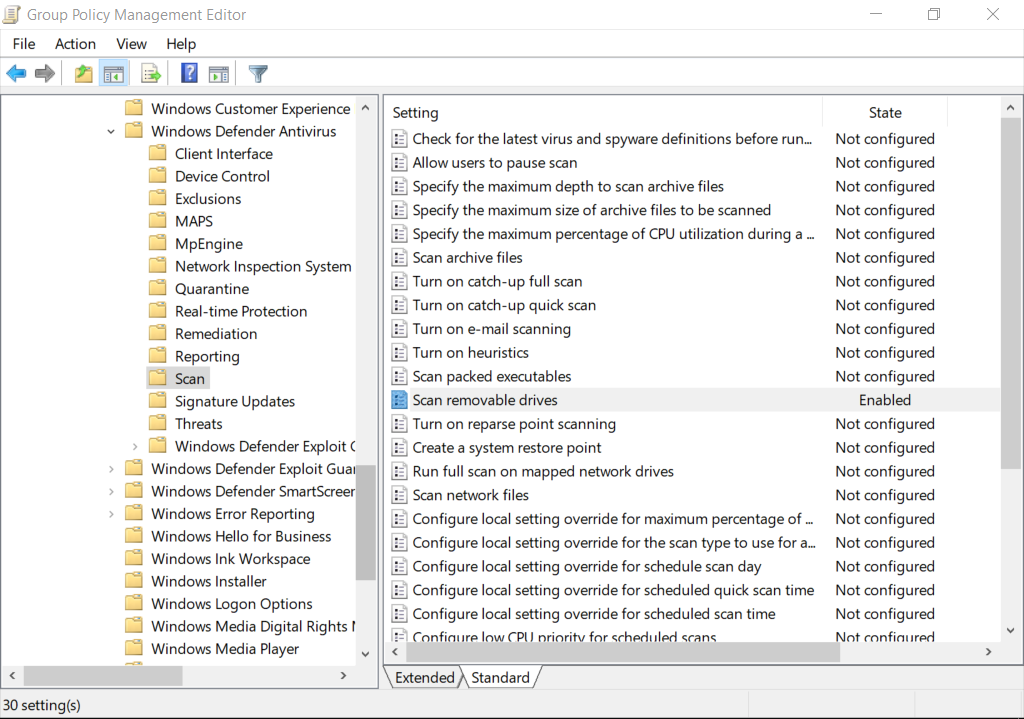Click the folder icon next to Exclusions
The width and height of the screenshot is (1024, 719).
157,198
